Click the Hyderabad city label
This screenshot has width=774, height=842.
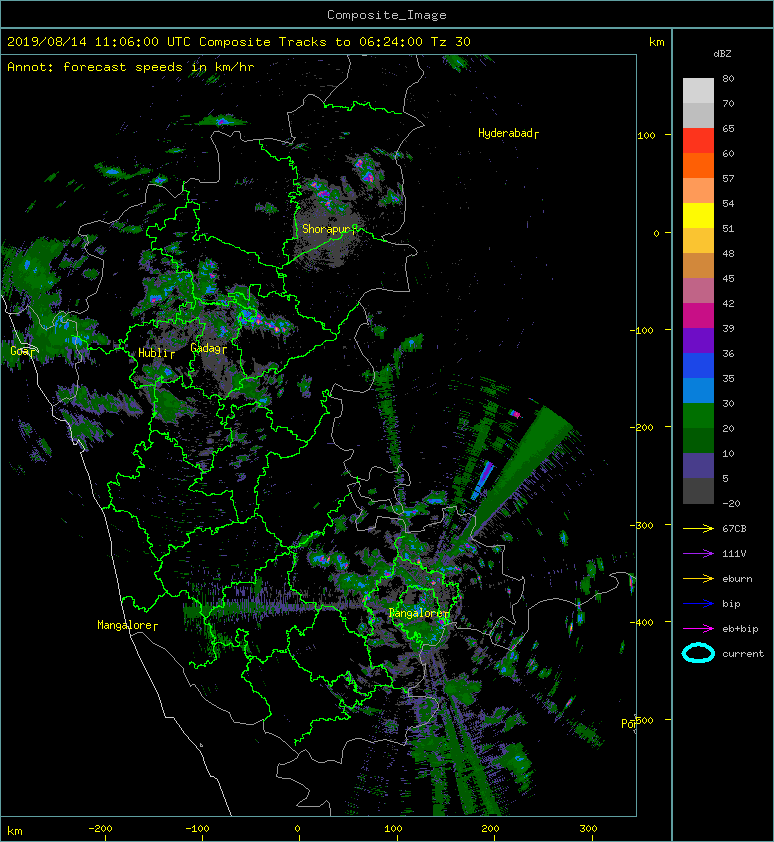click(505, 133)
